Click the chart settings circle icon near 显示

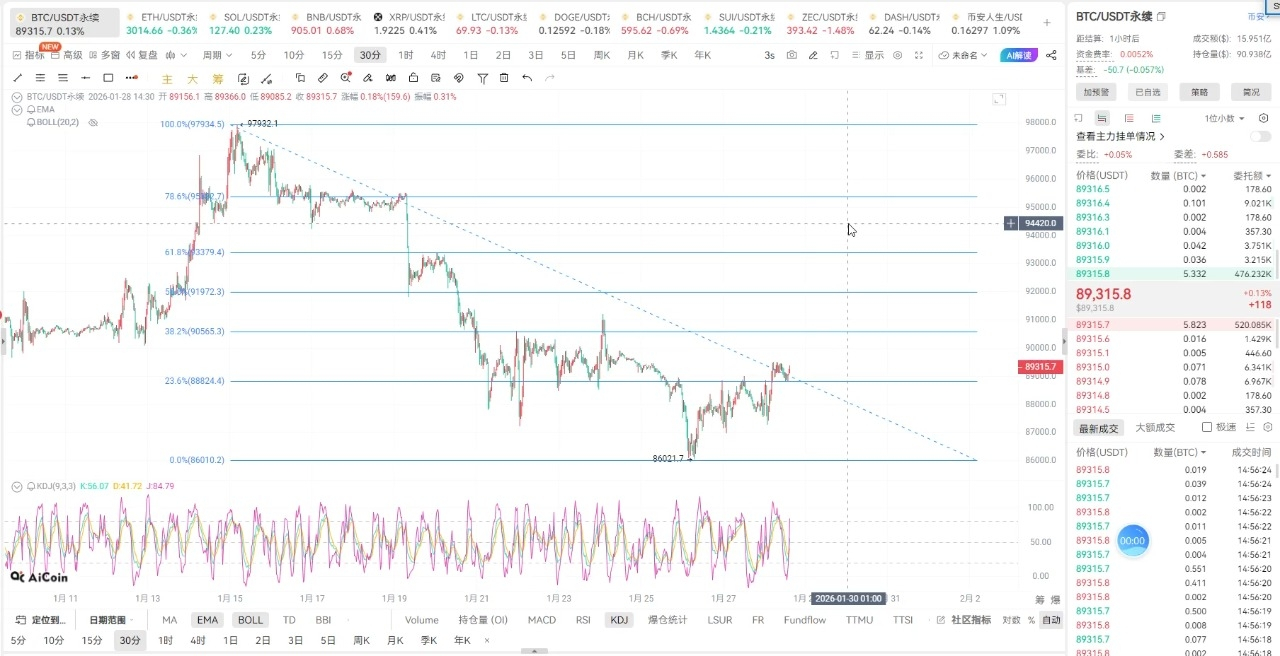[x=897, y=55]
